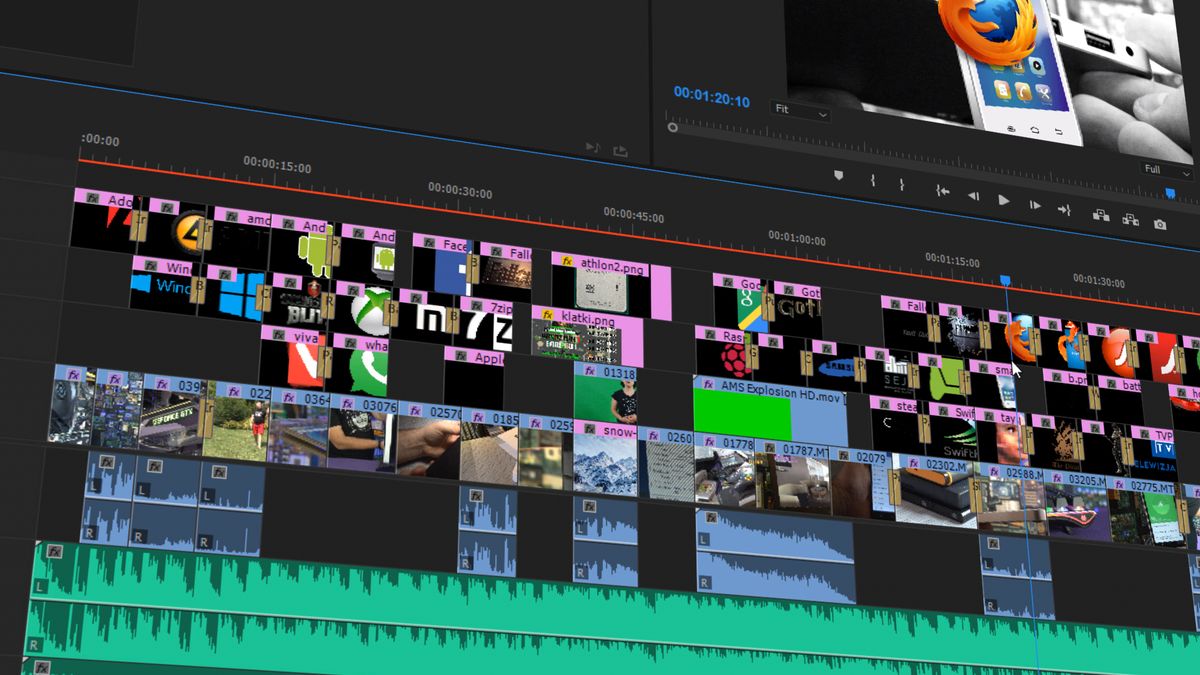Open the Fit zoom level dropdown

click(x=800, y=109)
